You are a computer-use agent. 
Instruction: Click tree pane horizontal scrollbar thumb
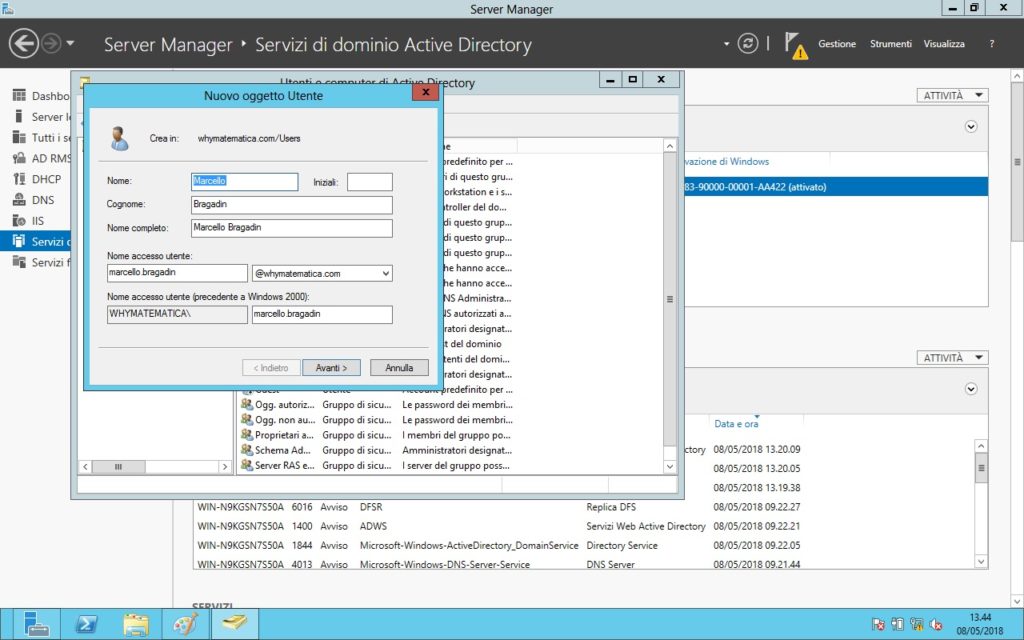point(118,466)
